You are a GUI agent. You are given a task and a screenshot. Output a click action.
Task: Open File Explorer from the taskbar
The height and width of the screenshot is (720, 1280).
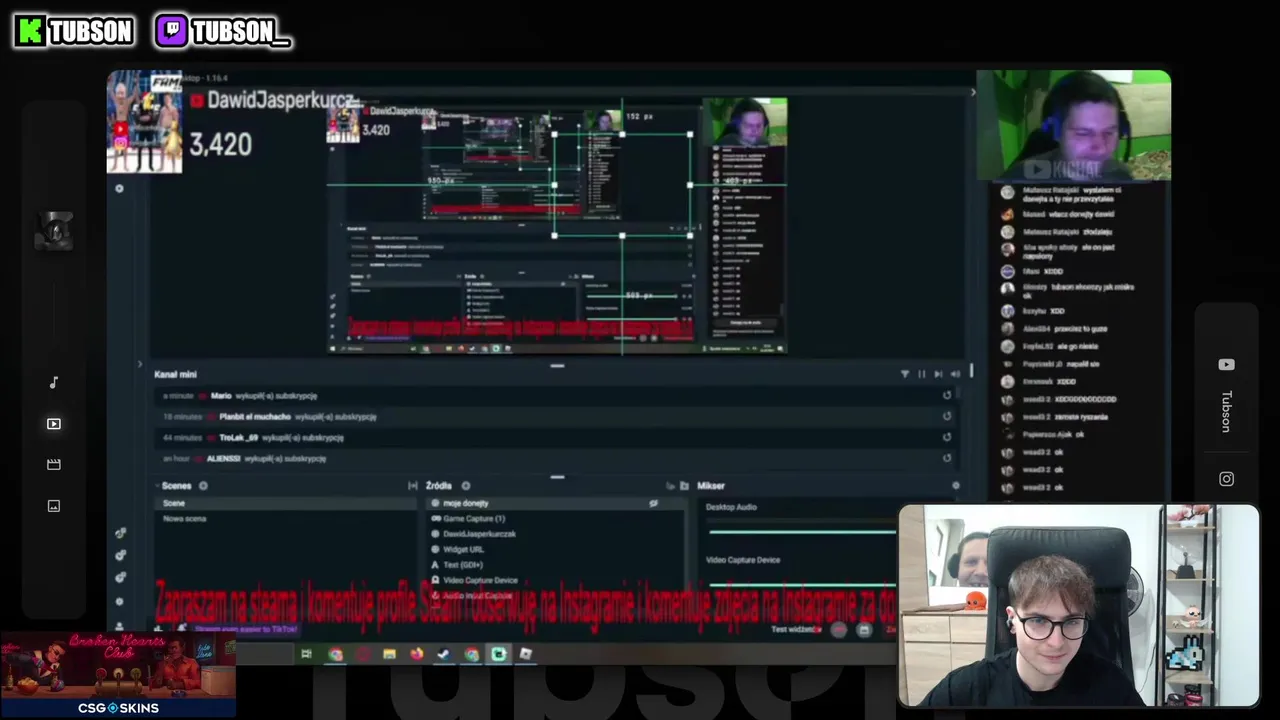coord(389,654)
